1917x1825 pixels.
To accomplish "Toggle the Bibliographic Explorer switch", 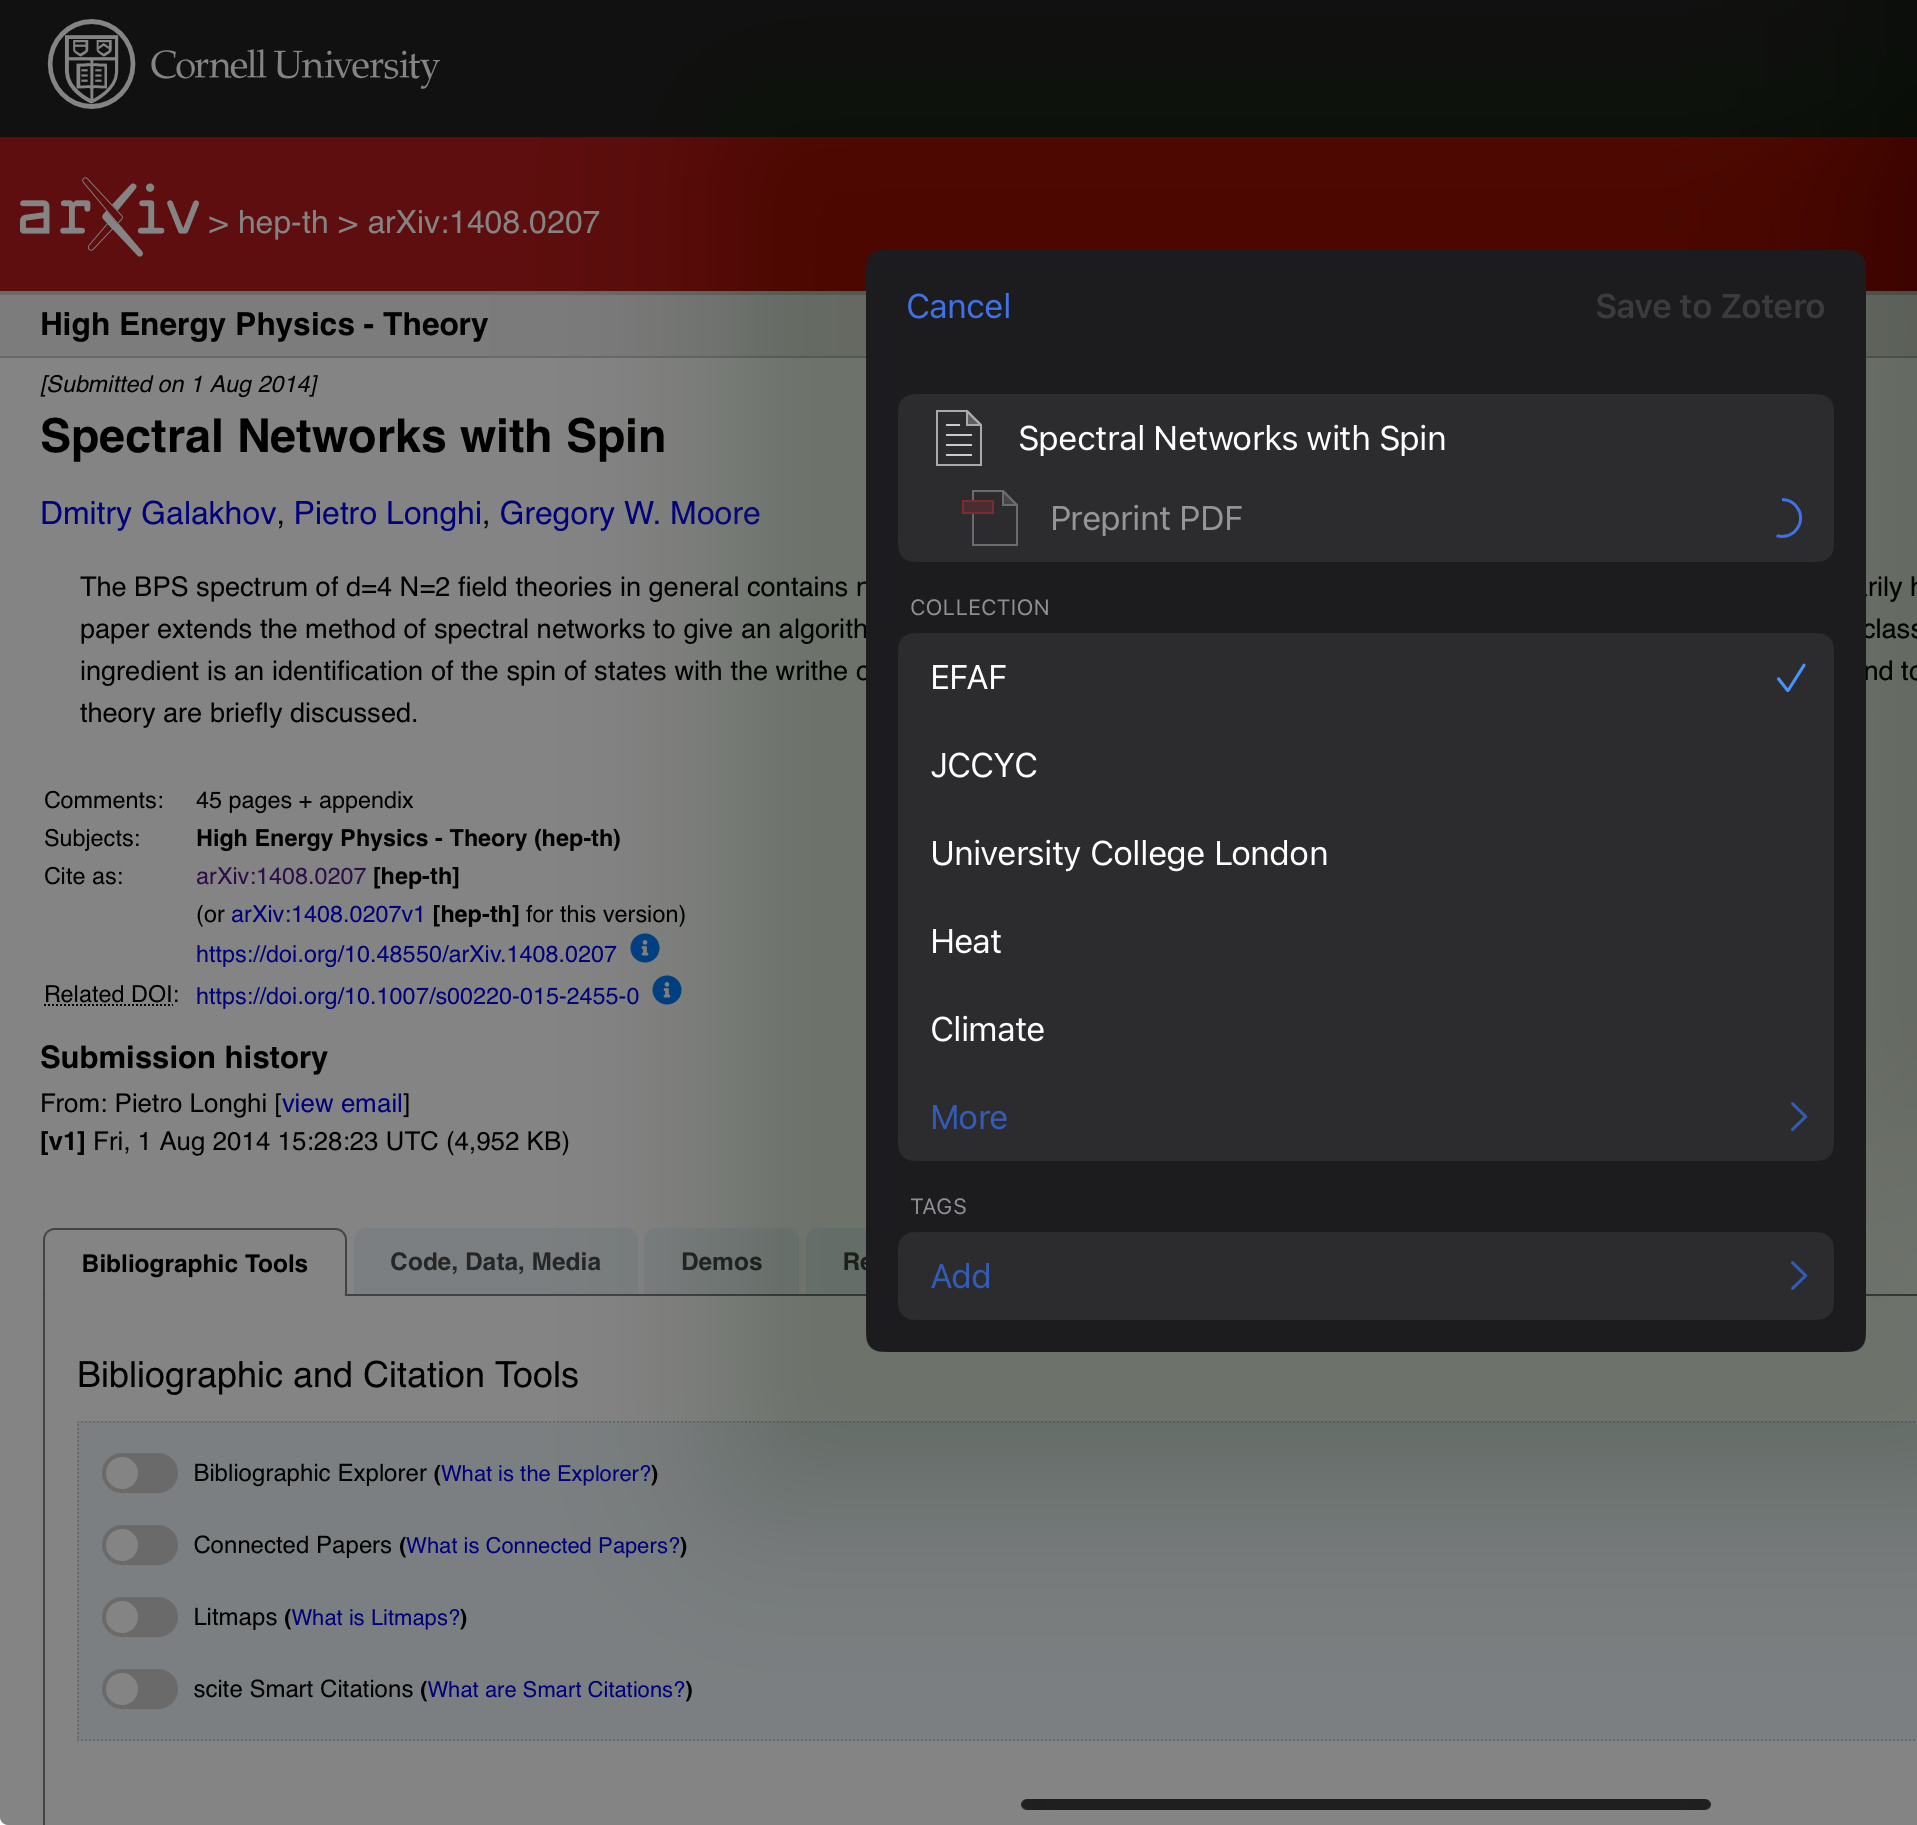I will click(x=140, y=1473).
